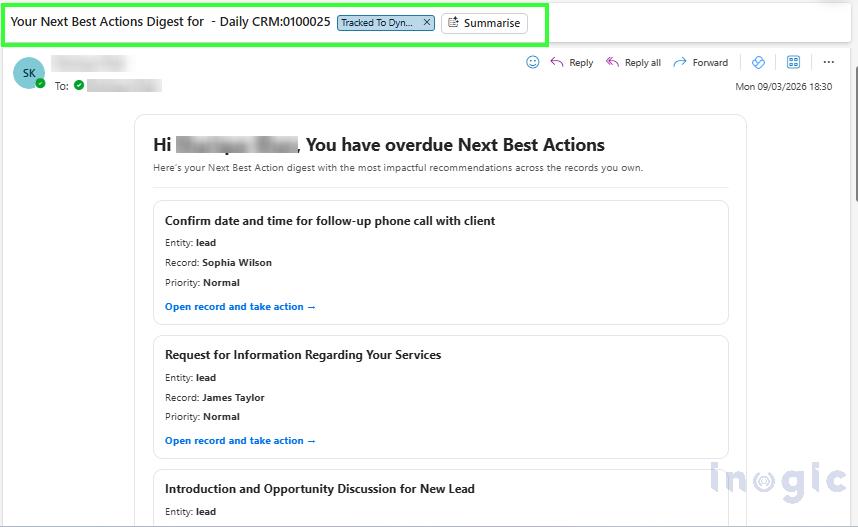Click the green verified icon beside To:

79,85
